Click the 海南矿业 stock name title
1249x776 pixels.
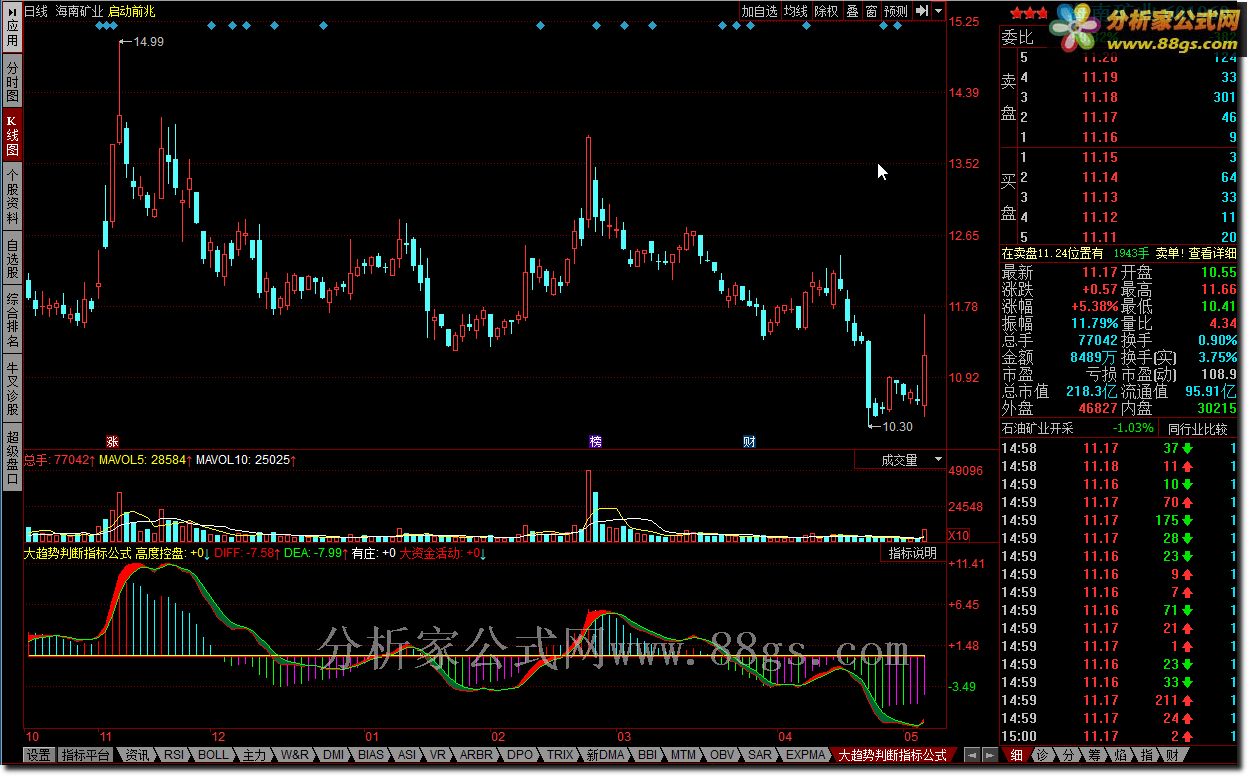coord(79,11)
